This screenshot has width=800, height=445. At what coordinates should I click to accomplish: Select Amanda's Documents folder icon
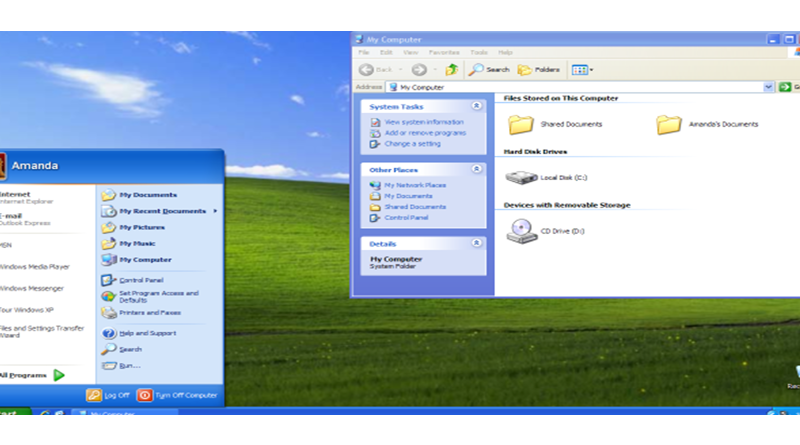click(x=669, y=125)
